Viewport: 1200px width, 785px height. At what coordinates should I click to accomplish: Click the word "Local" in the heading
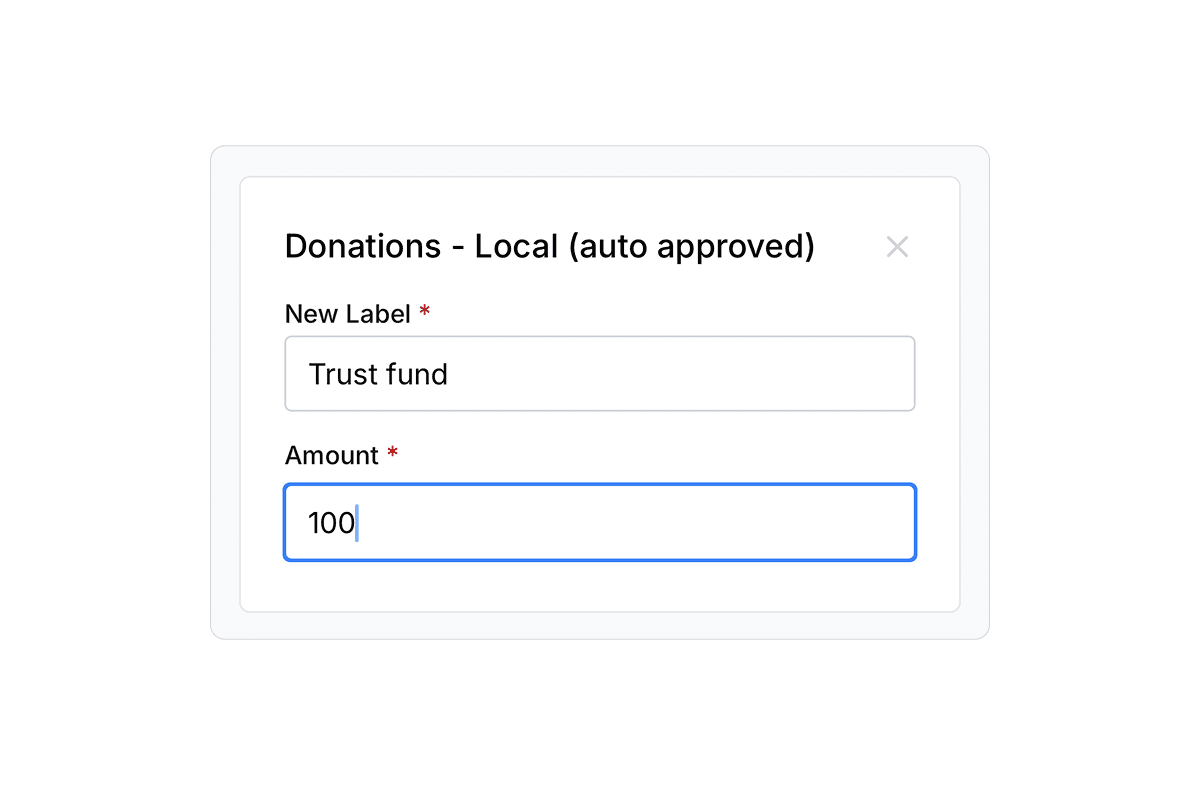(516, 246)
